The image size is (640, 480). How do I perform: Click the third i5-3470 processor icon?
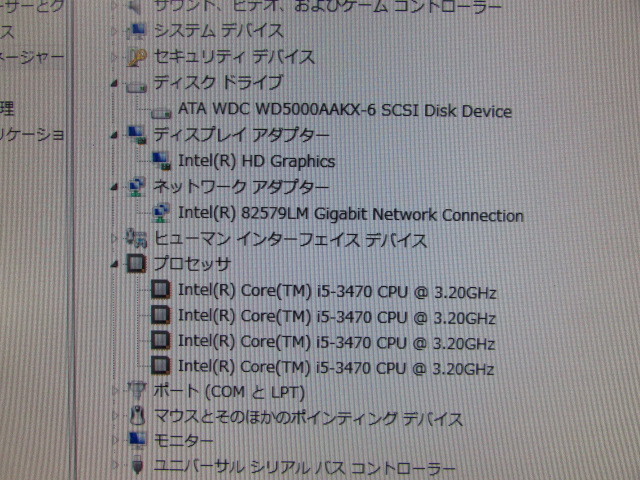160,340
